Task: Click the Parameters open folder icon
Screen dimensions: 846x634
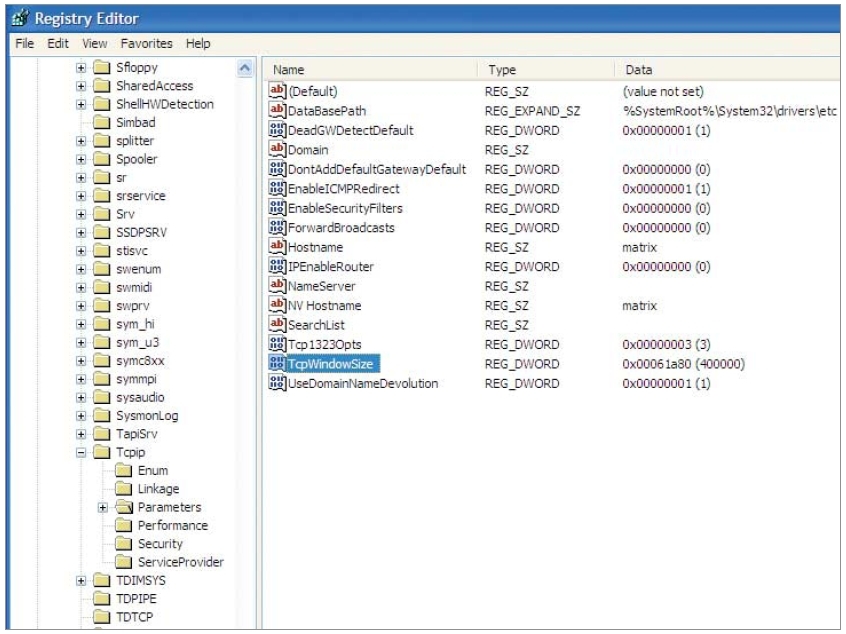Action: coord(124,507)
